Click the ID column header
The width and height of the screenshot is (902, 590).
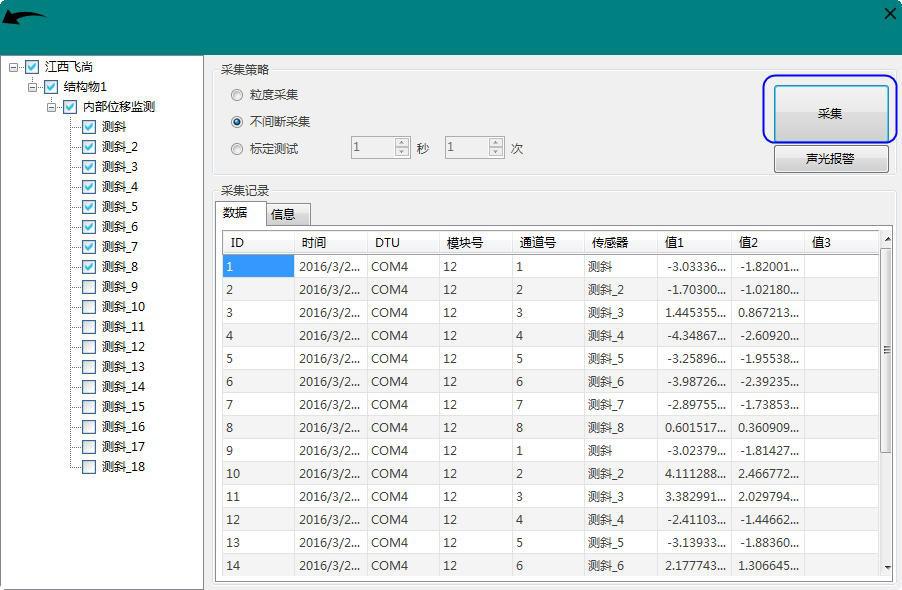258,243
